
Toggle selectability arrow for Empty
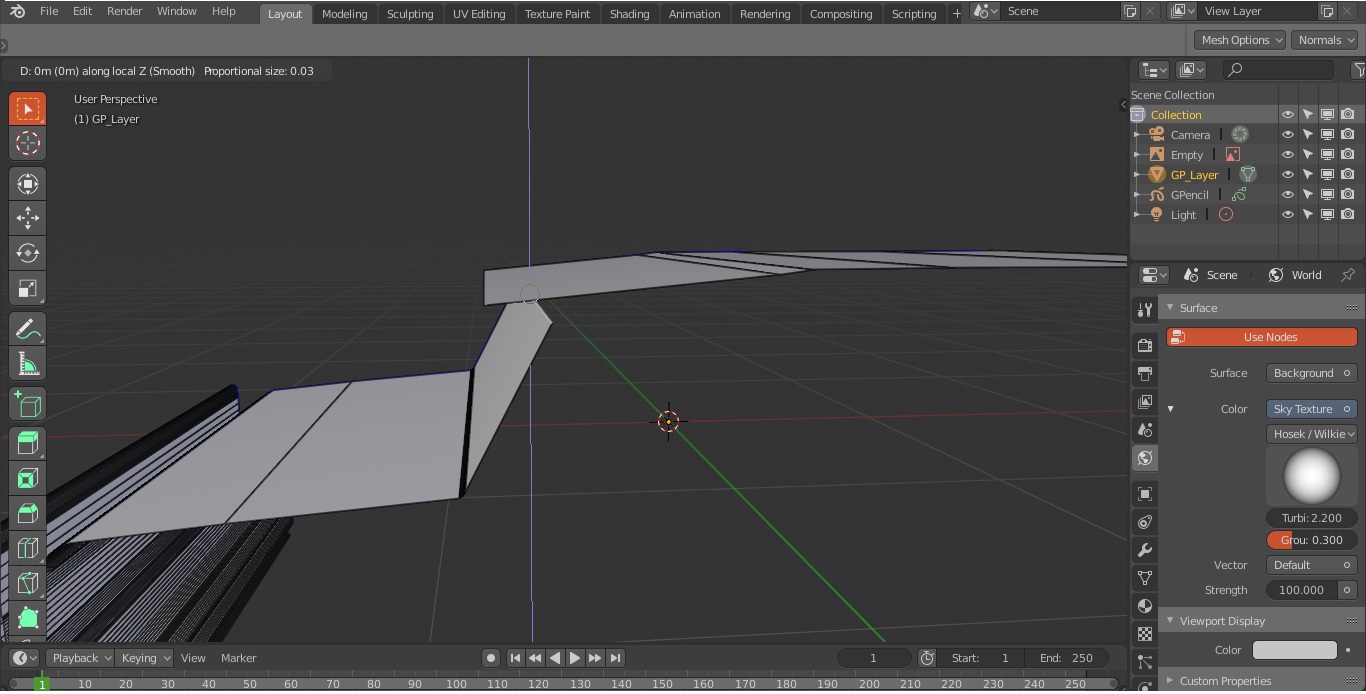click(x=1308, y=154)
